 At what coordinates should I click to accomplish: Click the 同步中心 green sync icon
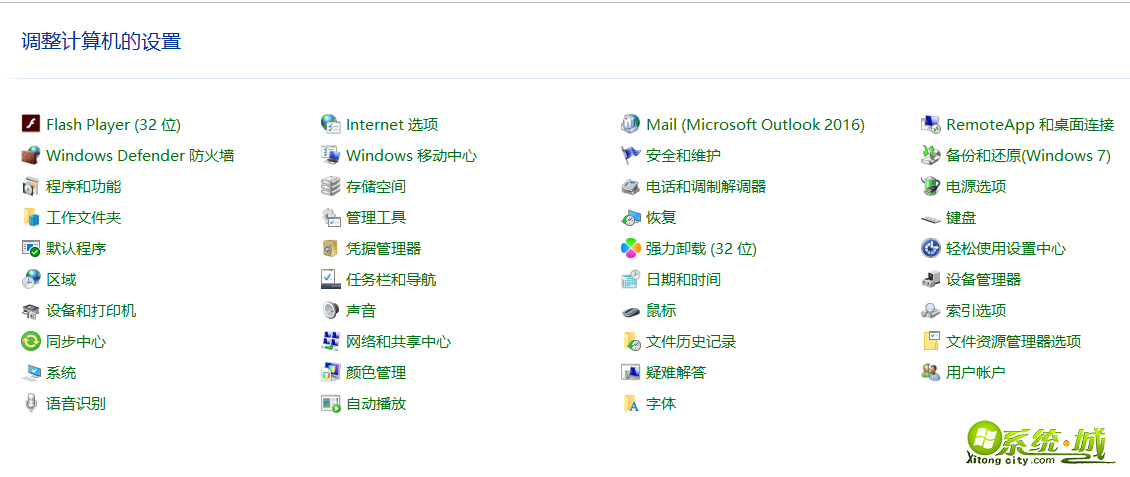point(30,341)
